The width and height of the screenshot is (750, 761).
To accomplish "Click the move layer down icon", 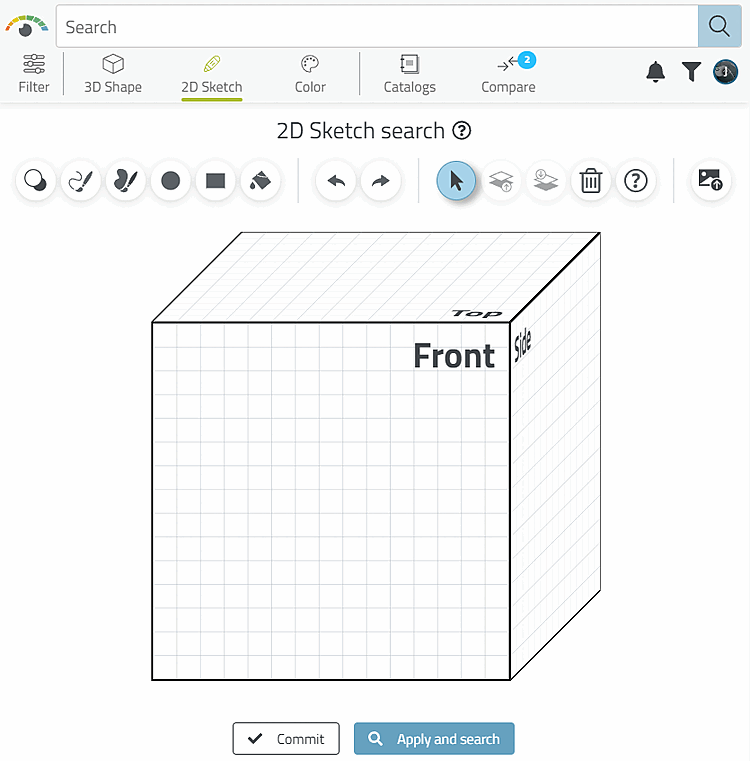I will pyautogui.click(x=546, y=181).
